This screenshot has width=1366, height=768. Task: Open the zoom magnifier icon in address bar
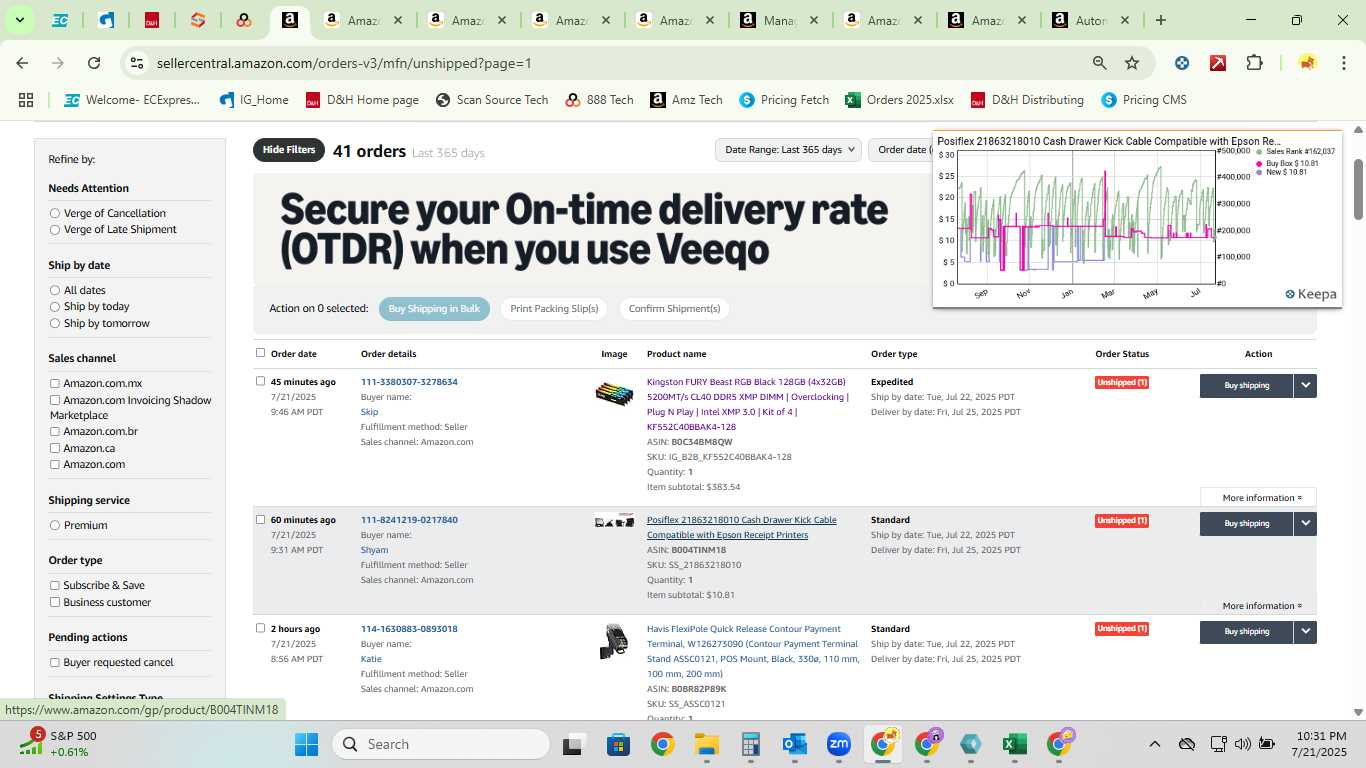pyautogui.click(x=1100, y=63)
